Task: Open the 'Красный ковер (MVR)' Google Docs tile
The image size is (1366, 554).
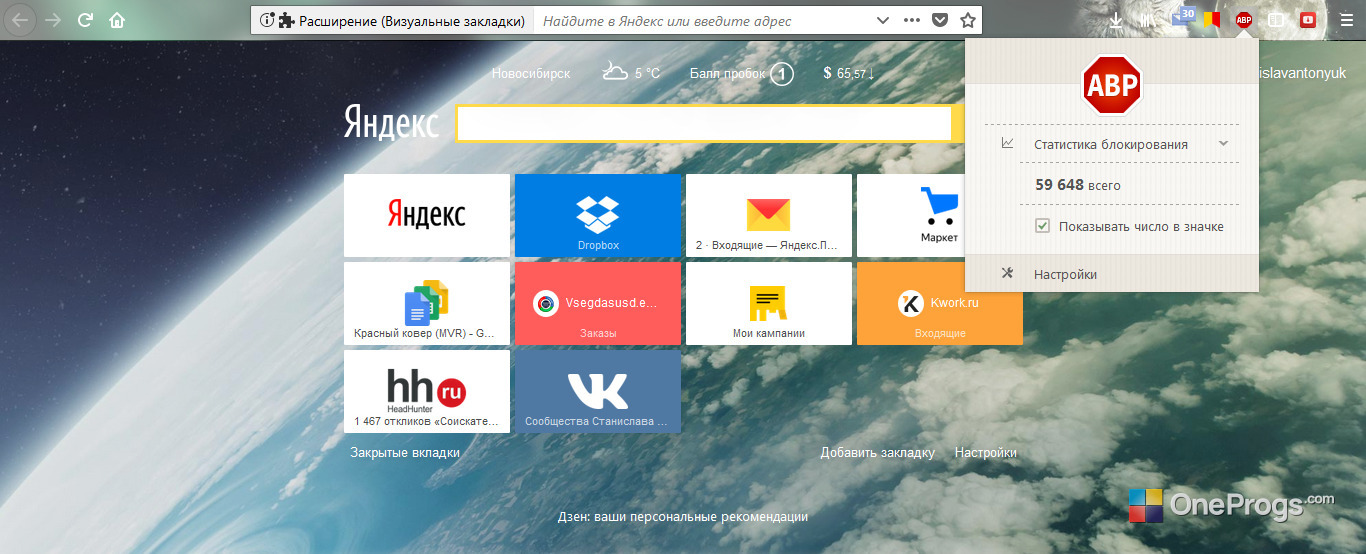Action: pos(427,303)
